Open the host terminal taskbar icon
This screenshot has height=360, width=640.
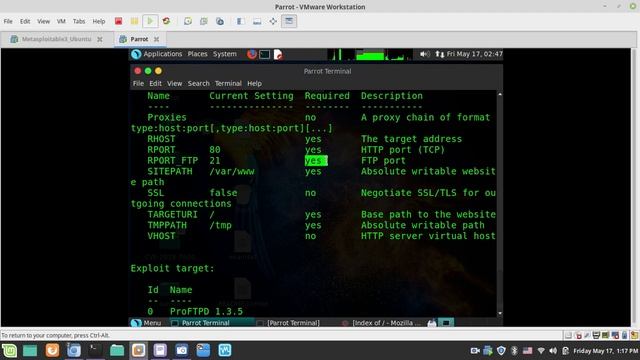(95, 350)
